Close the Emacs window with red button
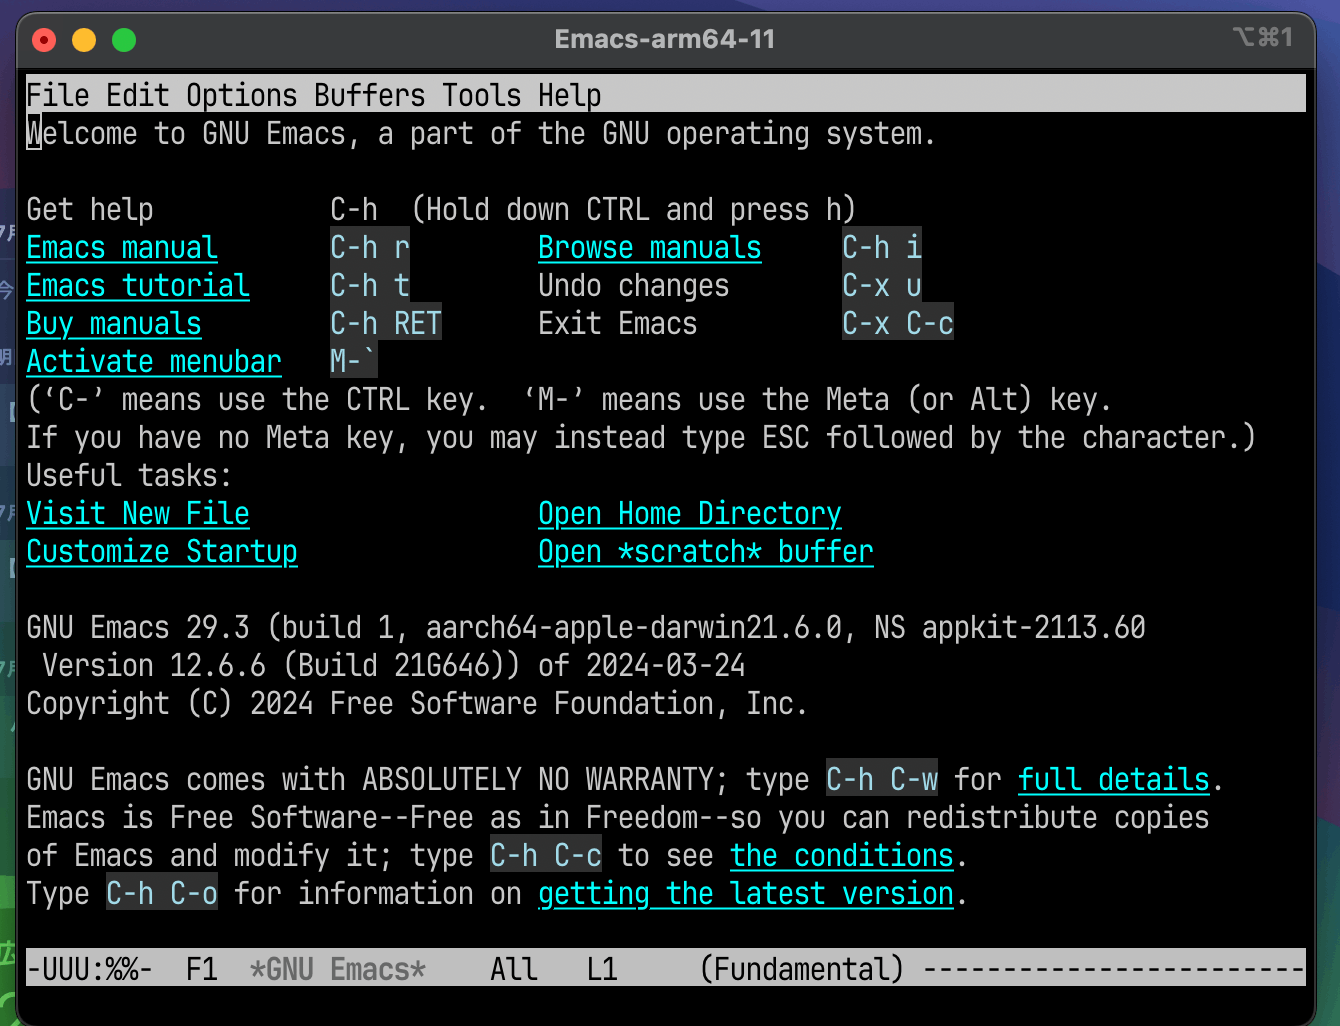The height and width of the screenshot is (1026, 1340). (x=44, y=40)
